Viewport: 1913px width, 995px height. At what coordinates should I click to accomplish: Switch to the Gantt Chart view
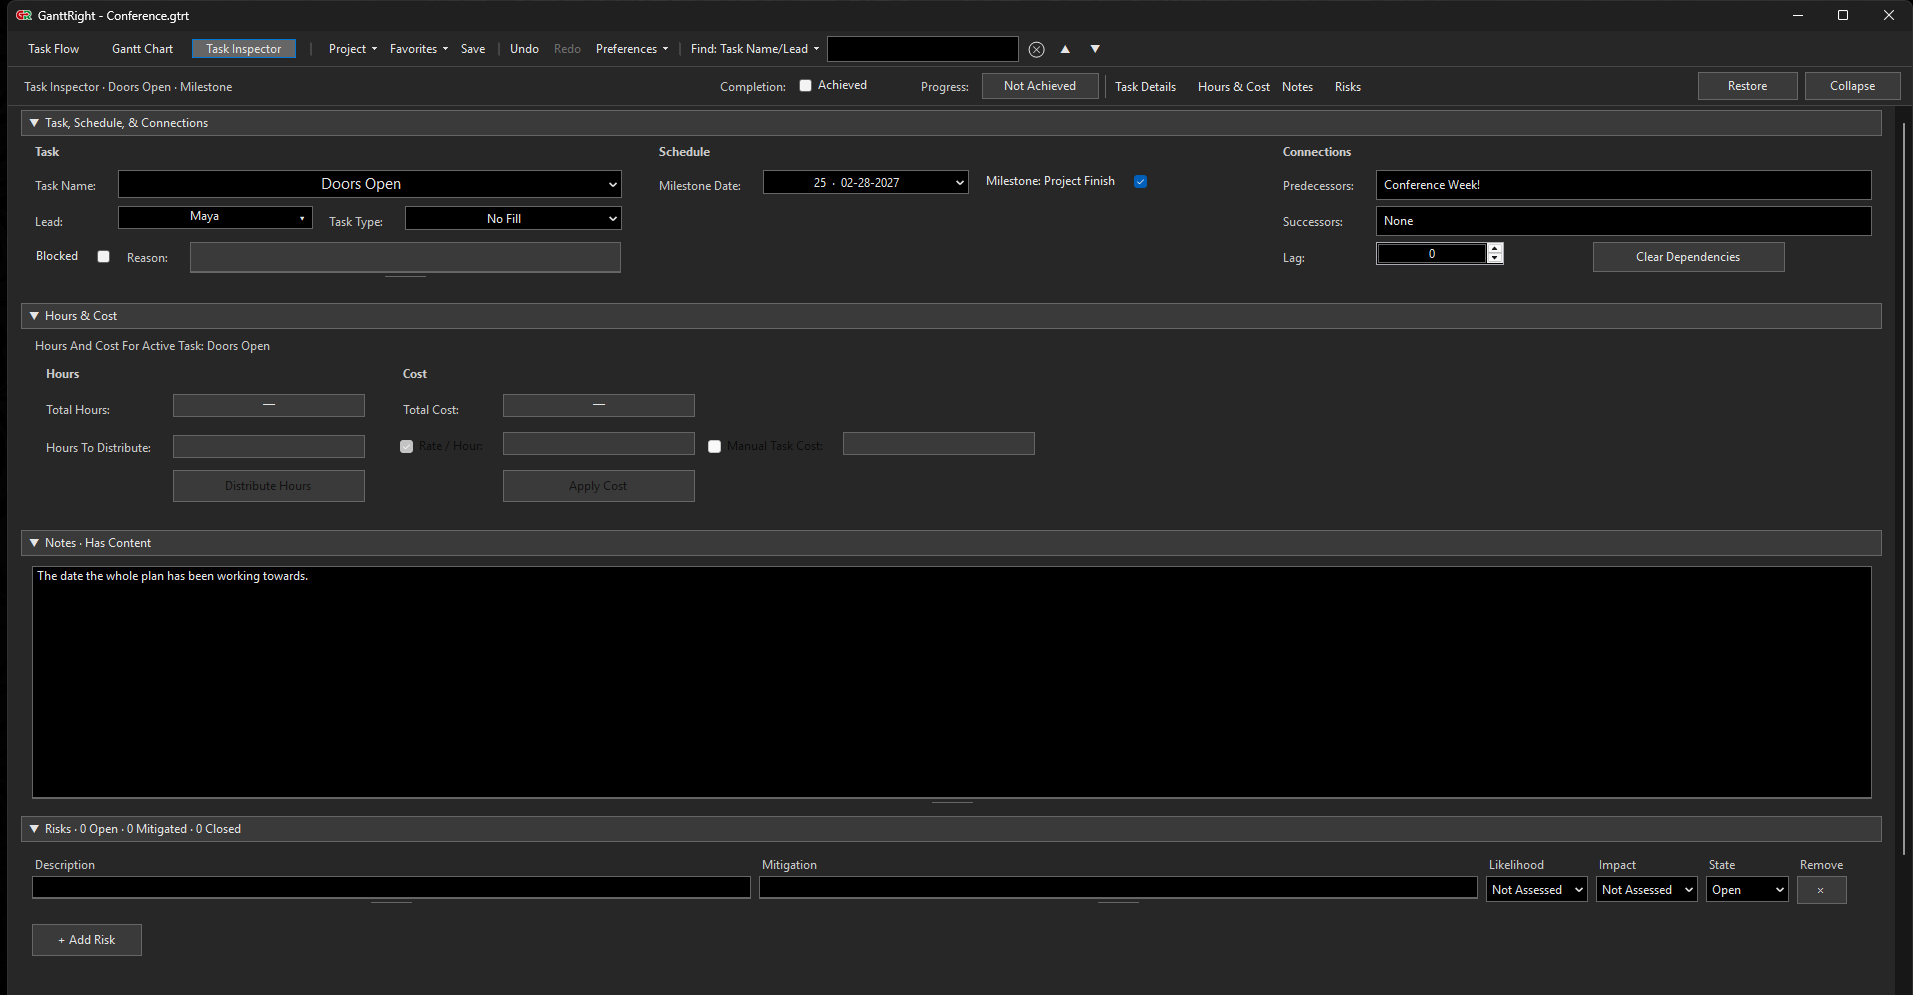(x=142, y=49)
